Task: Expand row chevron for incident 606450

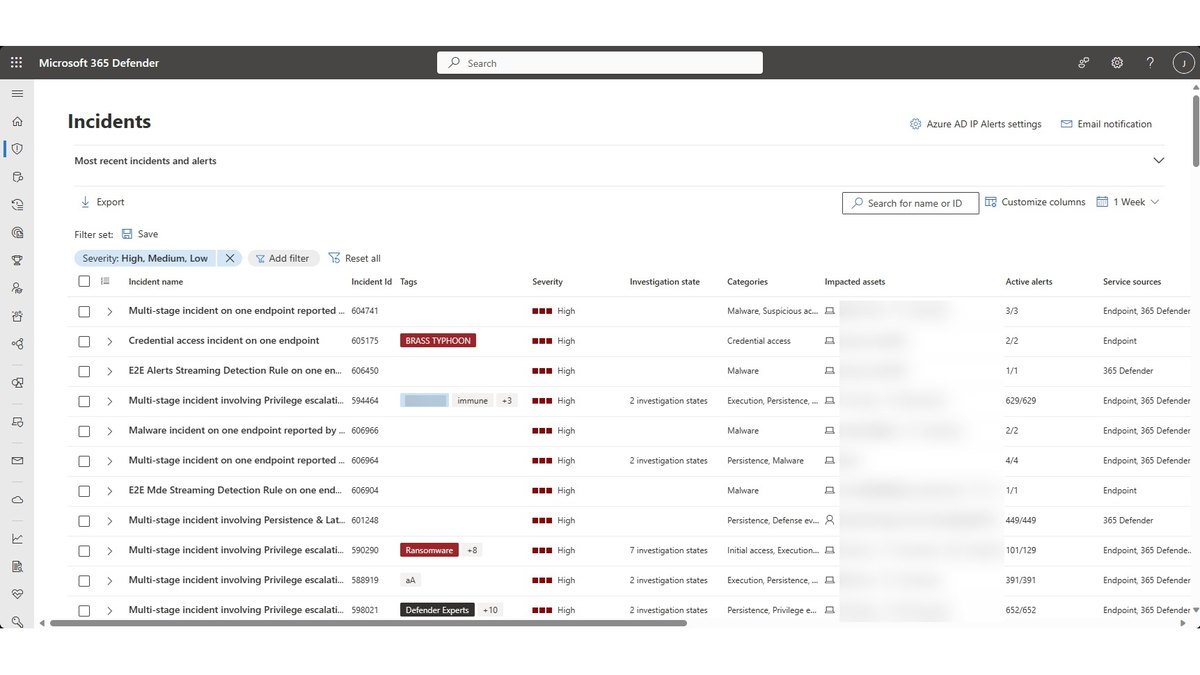Action: (x=109, y=372)
